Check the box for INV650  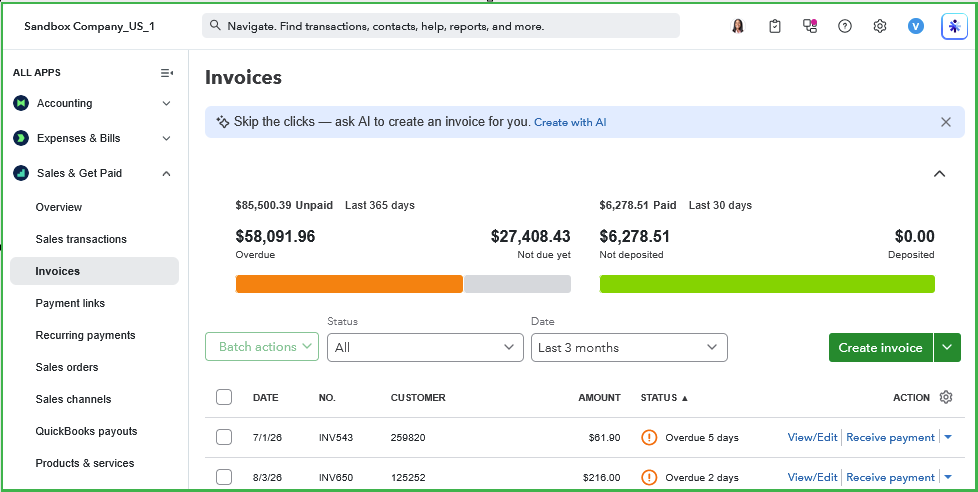coord(224,477)
